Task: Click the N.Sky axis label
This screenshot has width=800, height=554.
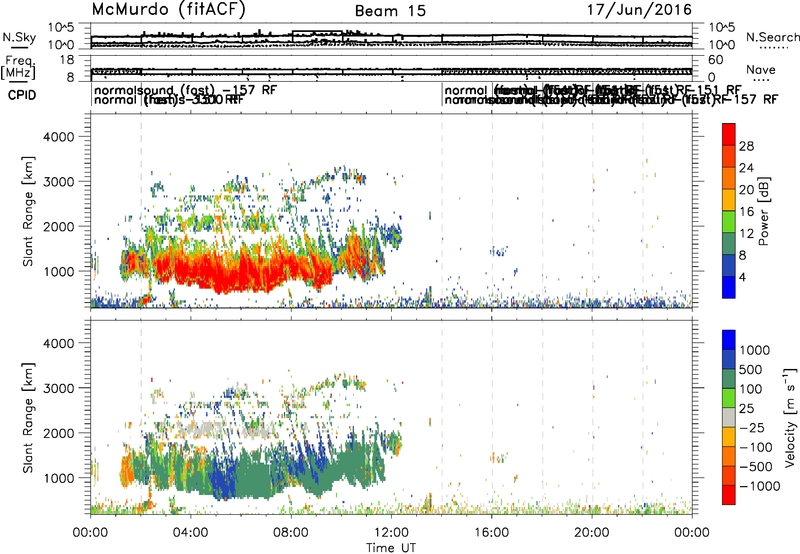Action: click(x=19, y=37)
